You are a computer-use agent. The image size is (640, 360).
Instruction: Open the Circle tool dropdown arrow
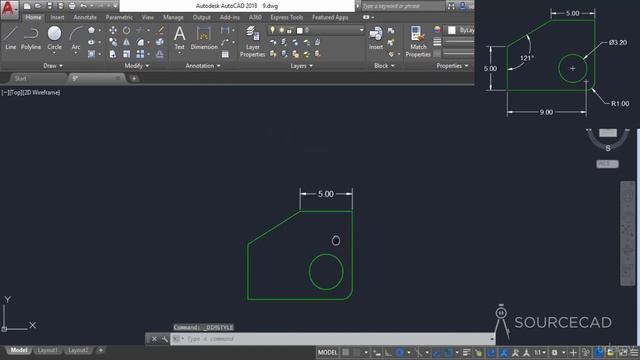pyautogui.click(x=54, y=53)
